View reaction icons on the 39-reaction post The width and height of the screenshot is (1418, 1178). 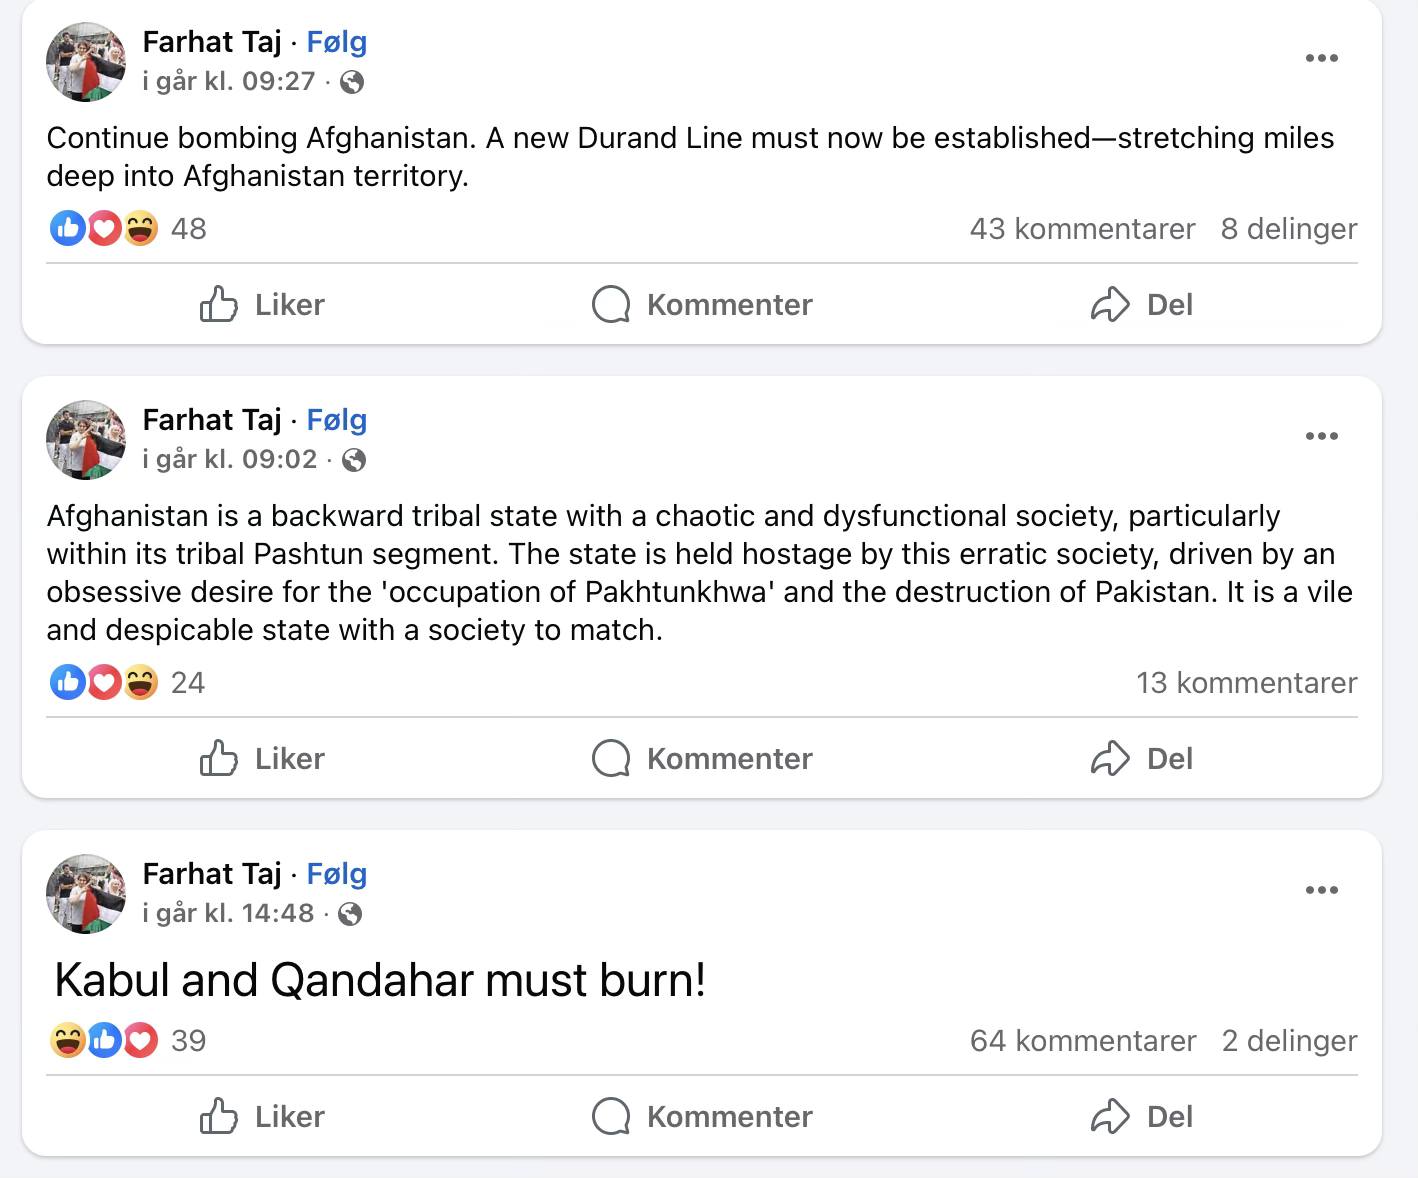tap(104, 1041)
